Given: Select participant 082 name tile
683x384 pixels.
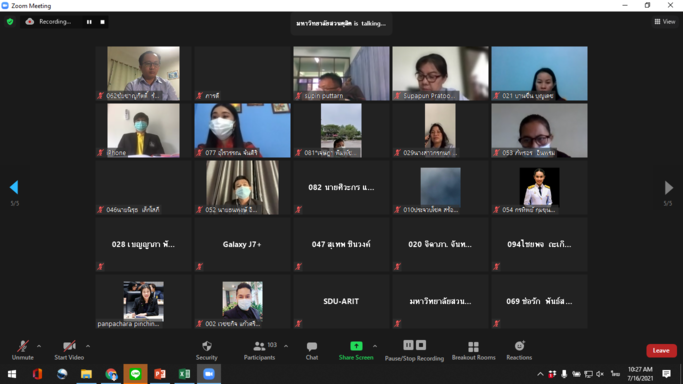Looking at the screenshot, I should click(341, 187).
